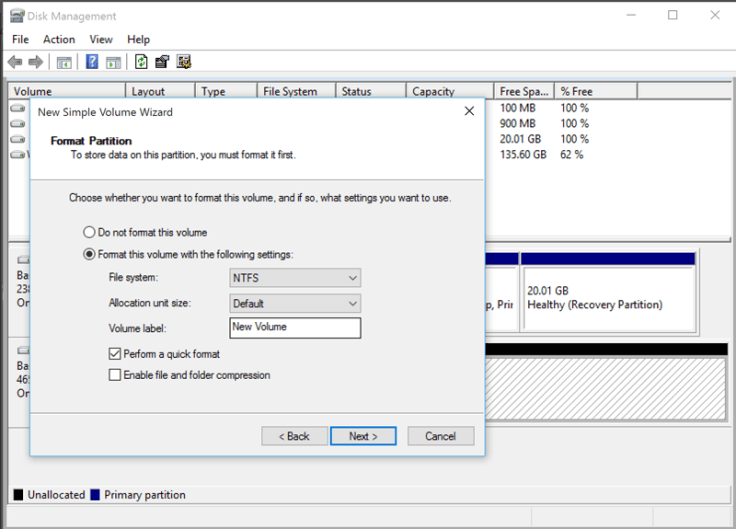Expand the File system NTFS dropdown
The width and height of the screenshot is (736, 529).
pyautogui.click(x=294, y=278)
